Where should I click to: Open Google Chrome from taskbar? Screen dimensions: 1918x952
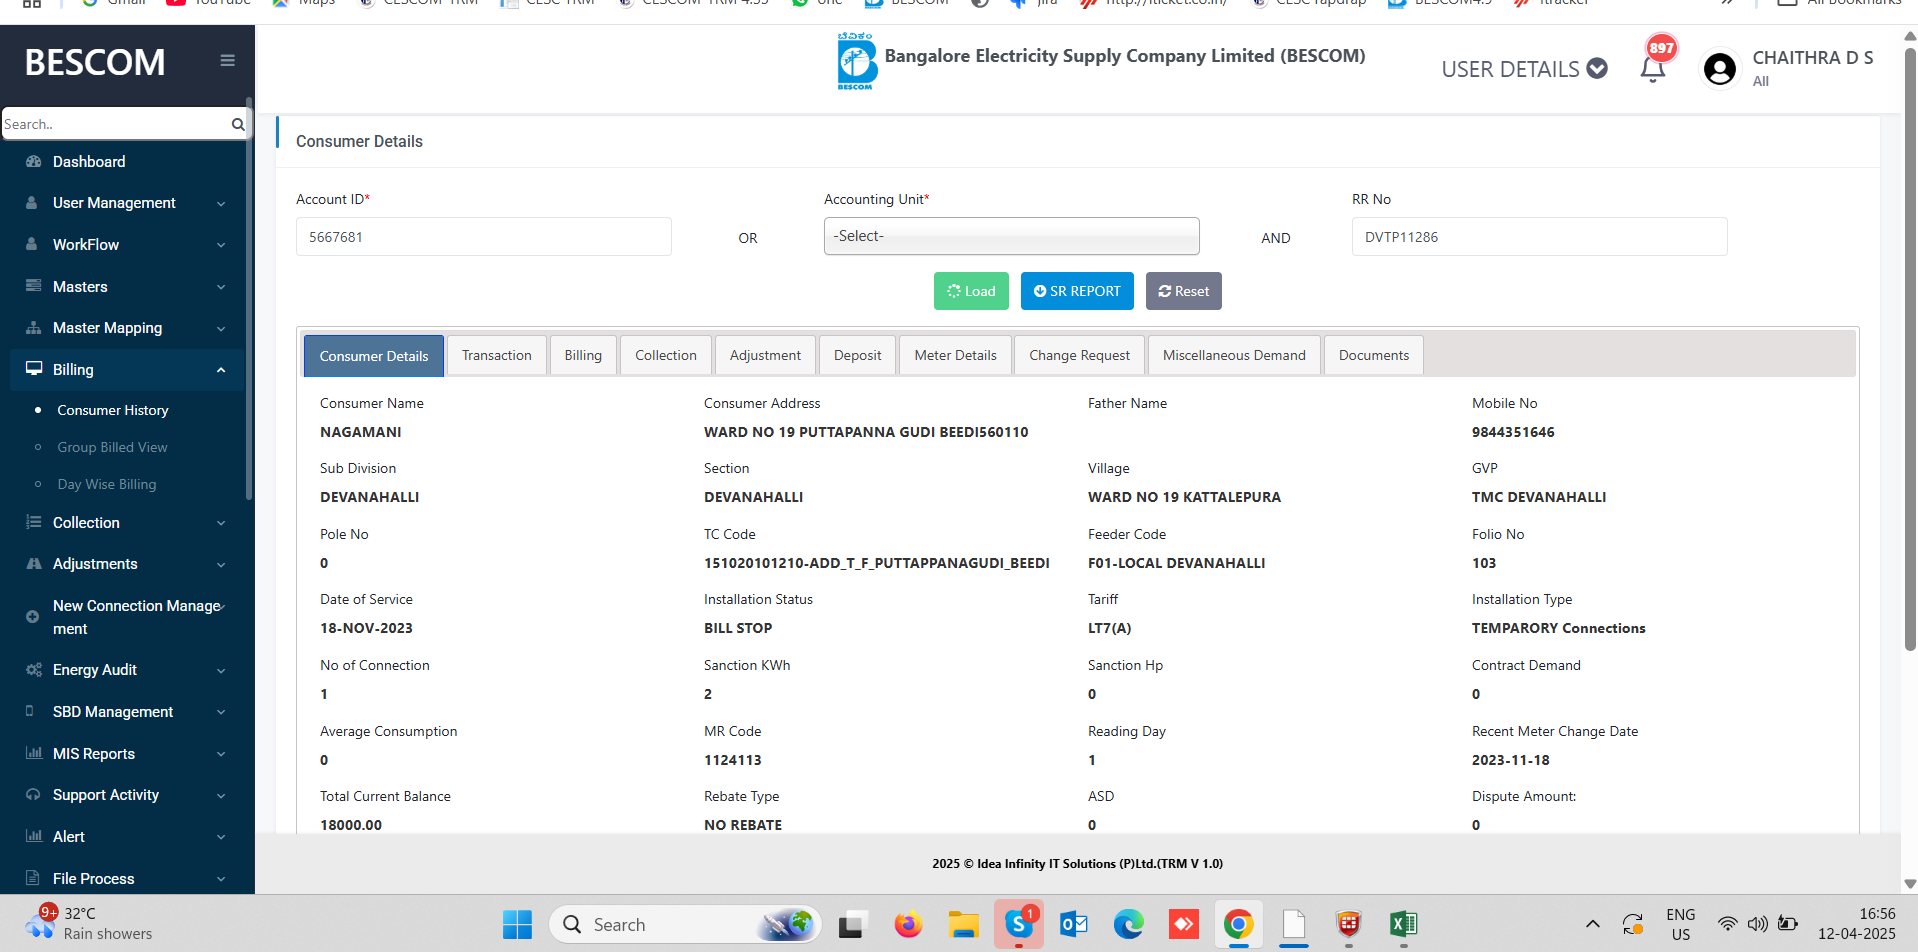click(1238, 925)
